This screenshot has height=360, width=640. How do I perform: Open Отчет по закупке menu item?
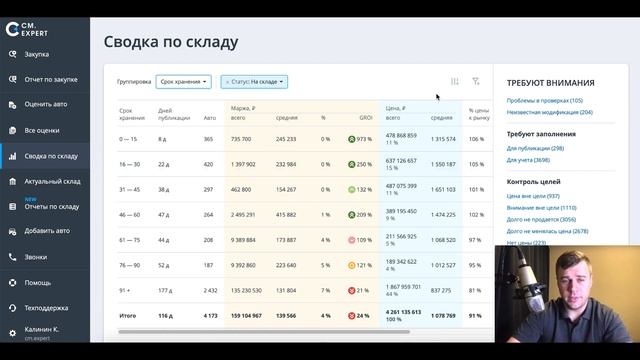coord(51,79)
